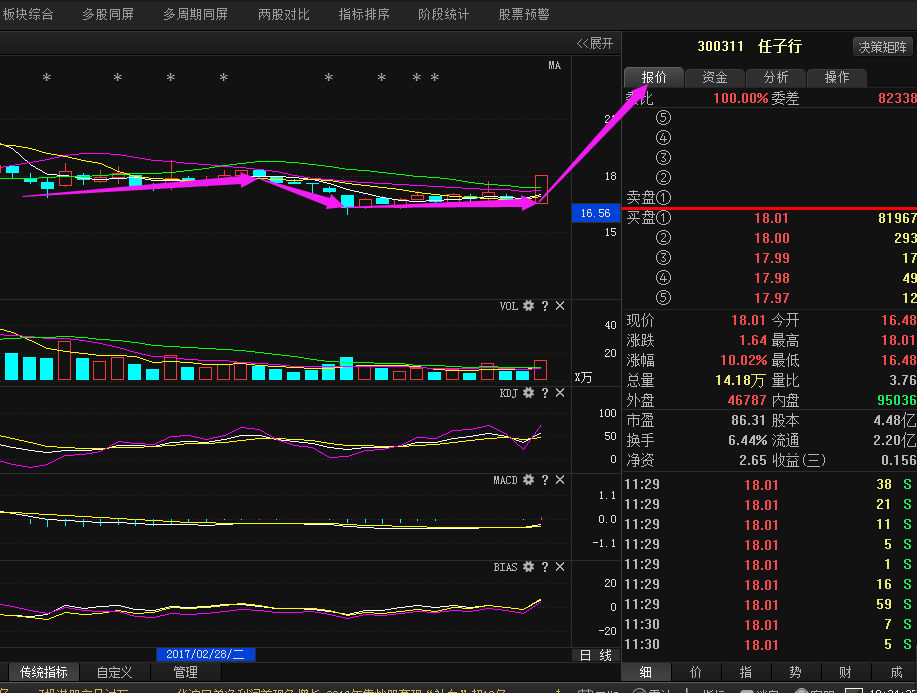
Task: Open the 股票预警 menu item
Action: [x=524, y=15]
